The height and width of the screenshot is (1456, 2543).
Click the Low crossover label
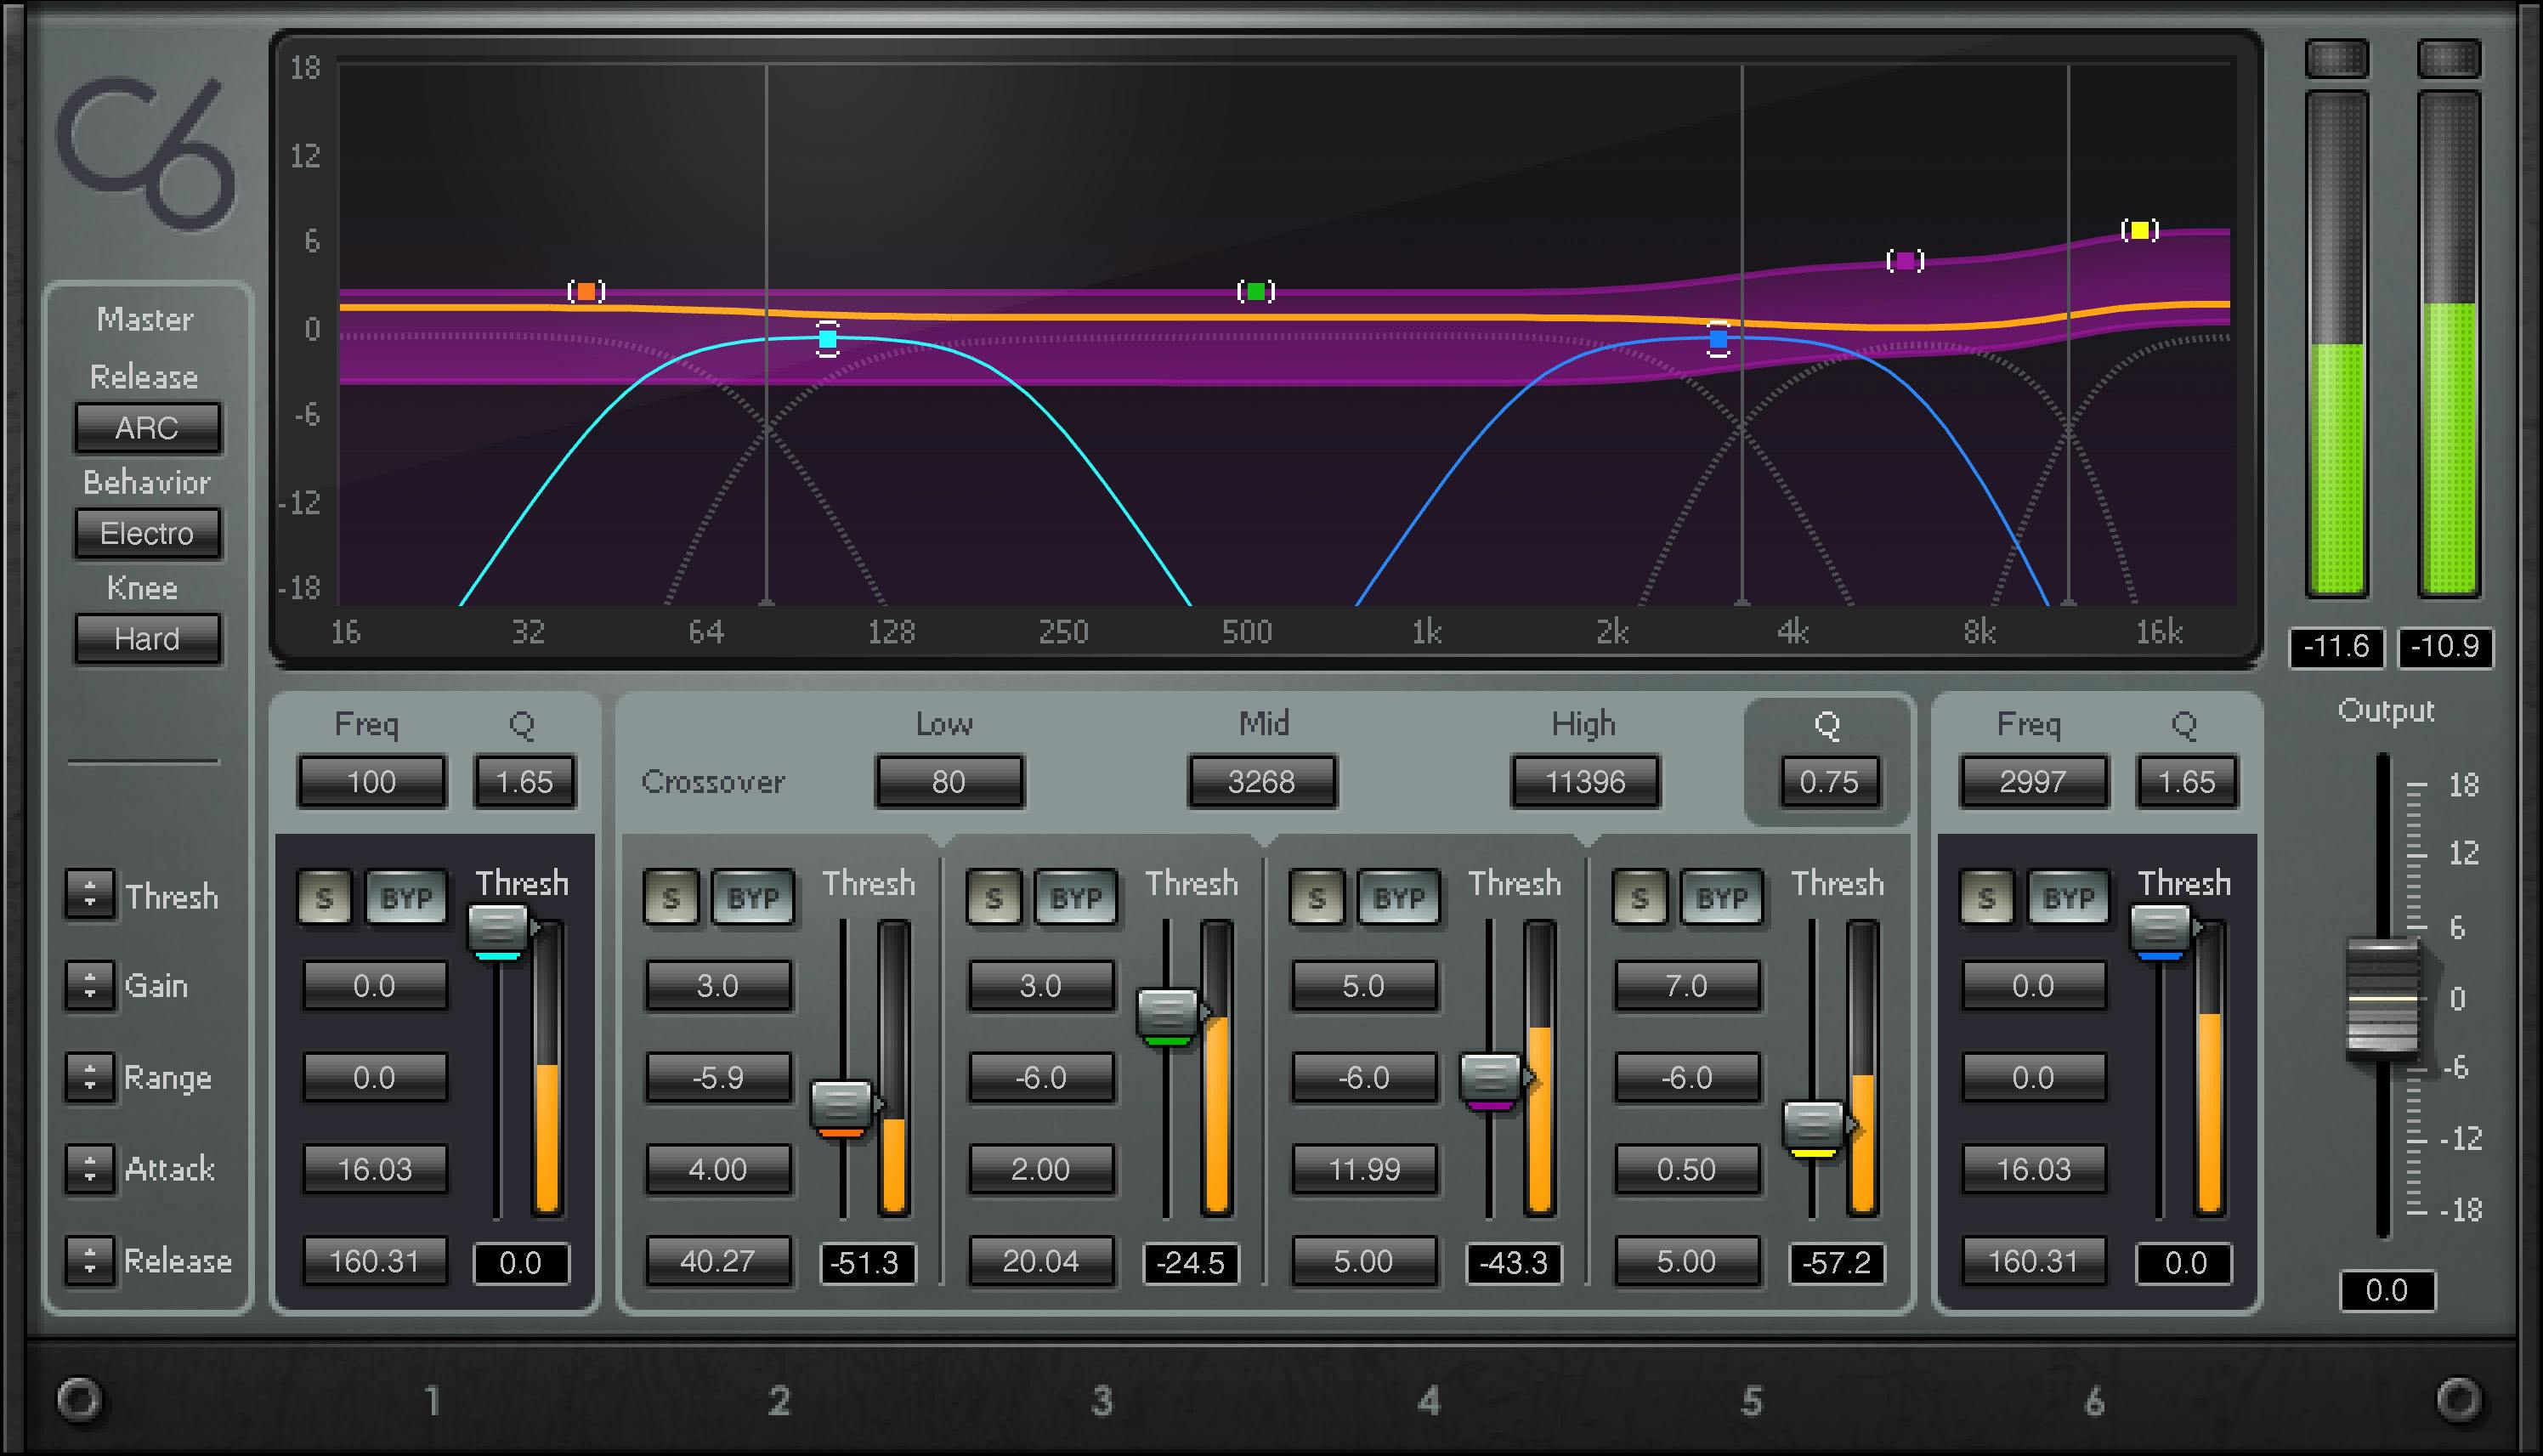pyautogui.click(x=944, y=723)
